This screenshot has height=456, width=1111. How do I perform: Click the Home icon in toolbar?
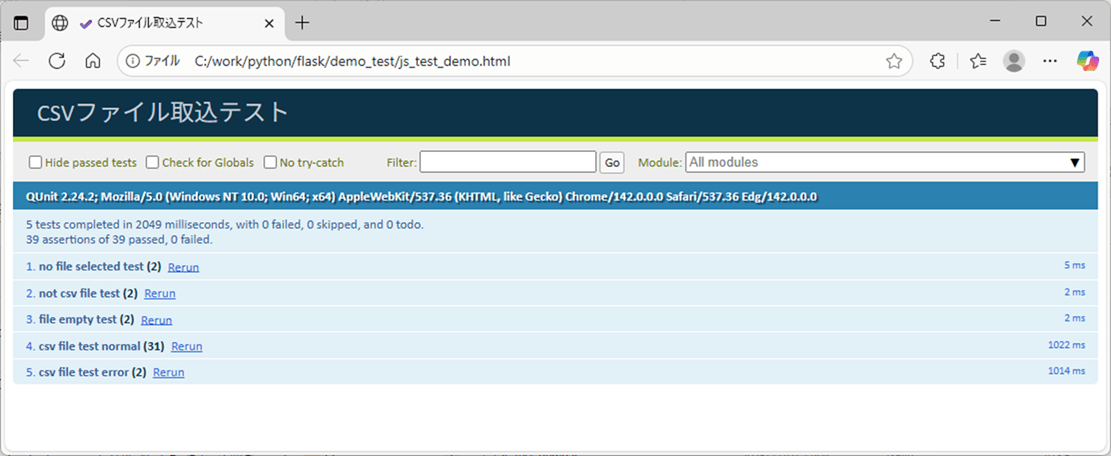93,61
